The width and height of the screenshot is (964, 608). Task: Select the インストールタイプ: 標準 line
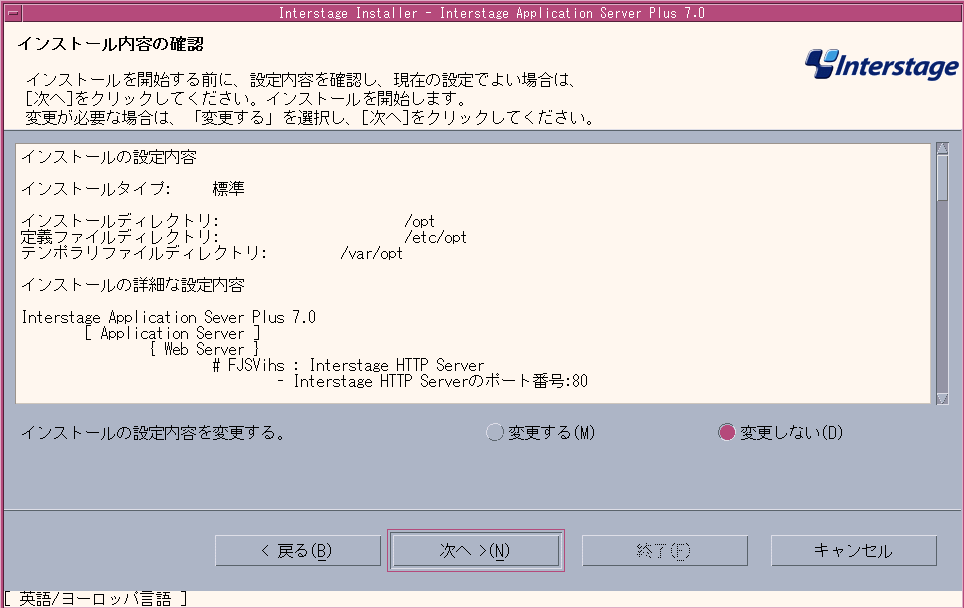click(x=133, y=189)
